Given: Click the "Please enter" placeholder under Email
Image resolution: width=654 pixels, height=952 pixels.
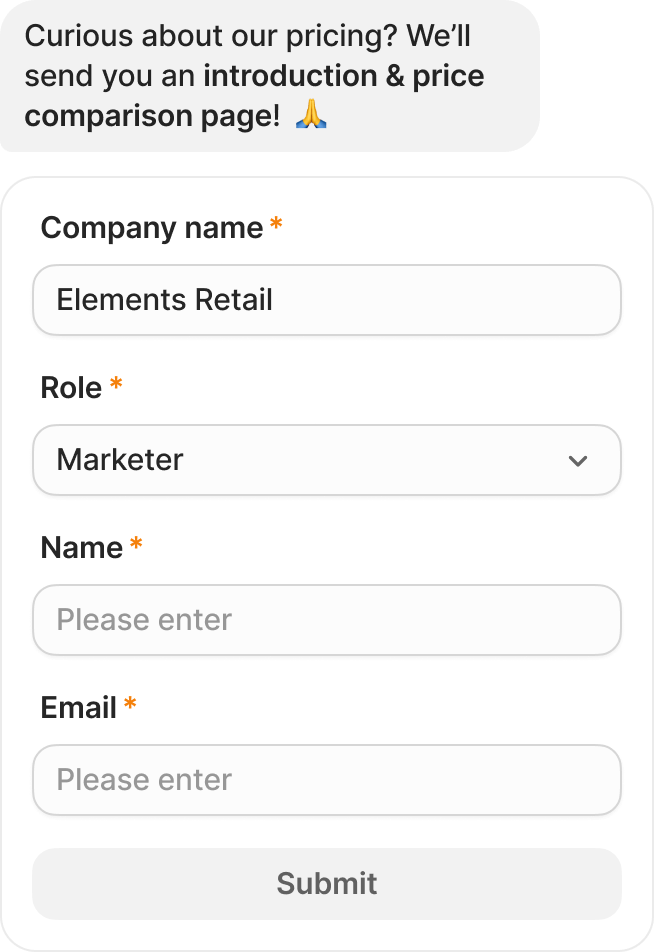Looking at the screenshot, I should pos(144,780).
